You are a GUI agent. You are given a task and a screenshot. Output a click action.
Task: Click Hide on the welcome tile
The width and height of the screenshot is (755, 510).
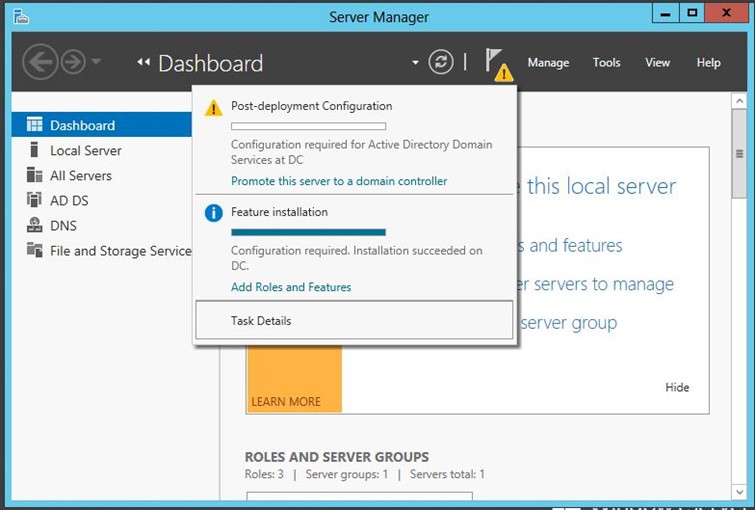click(677, 387)
